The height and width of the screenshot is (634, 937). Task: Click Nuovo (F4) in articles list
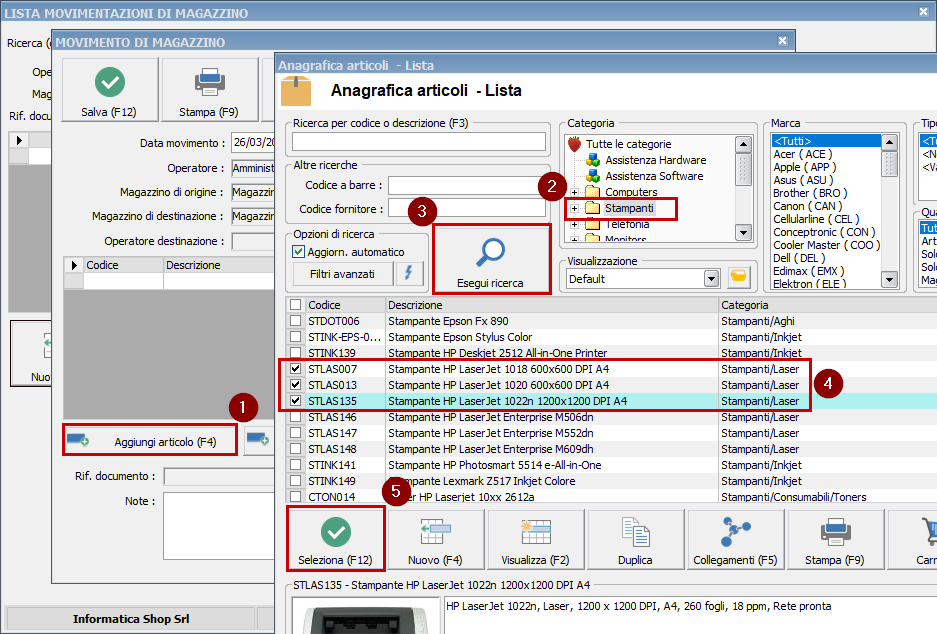436,538
